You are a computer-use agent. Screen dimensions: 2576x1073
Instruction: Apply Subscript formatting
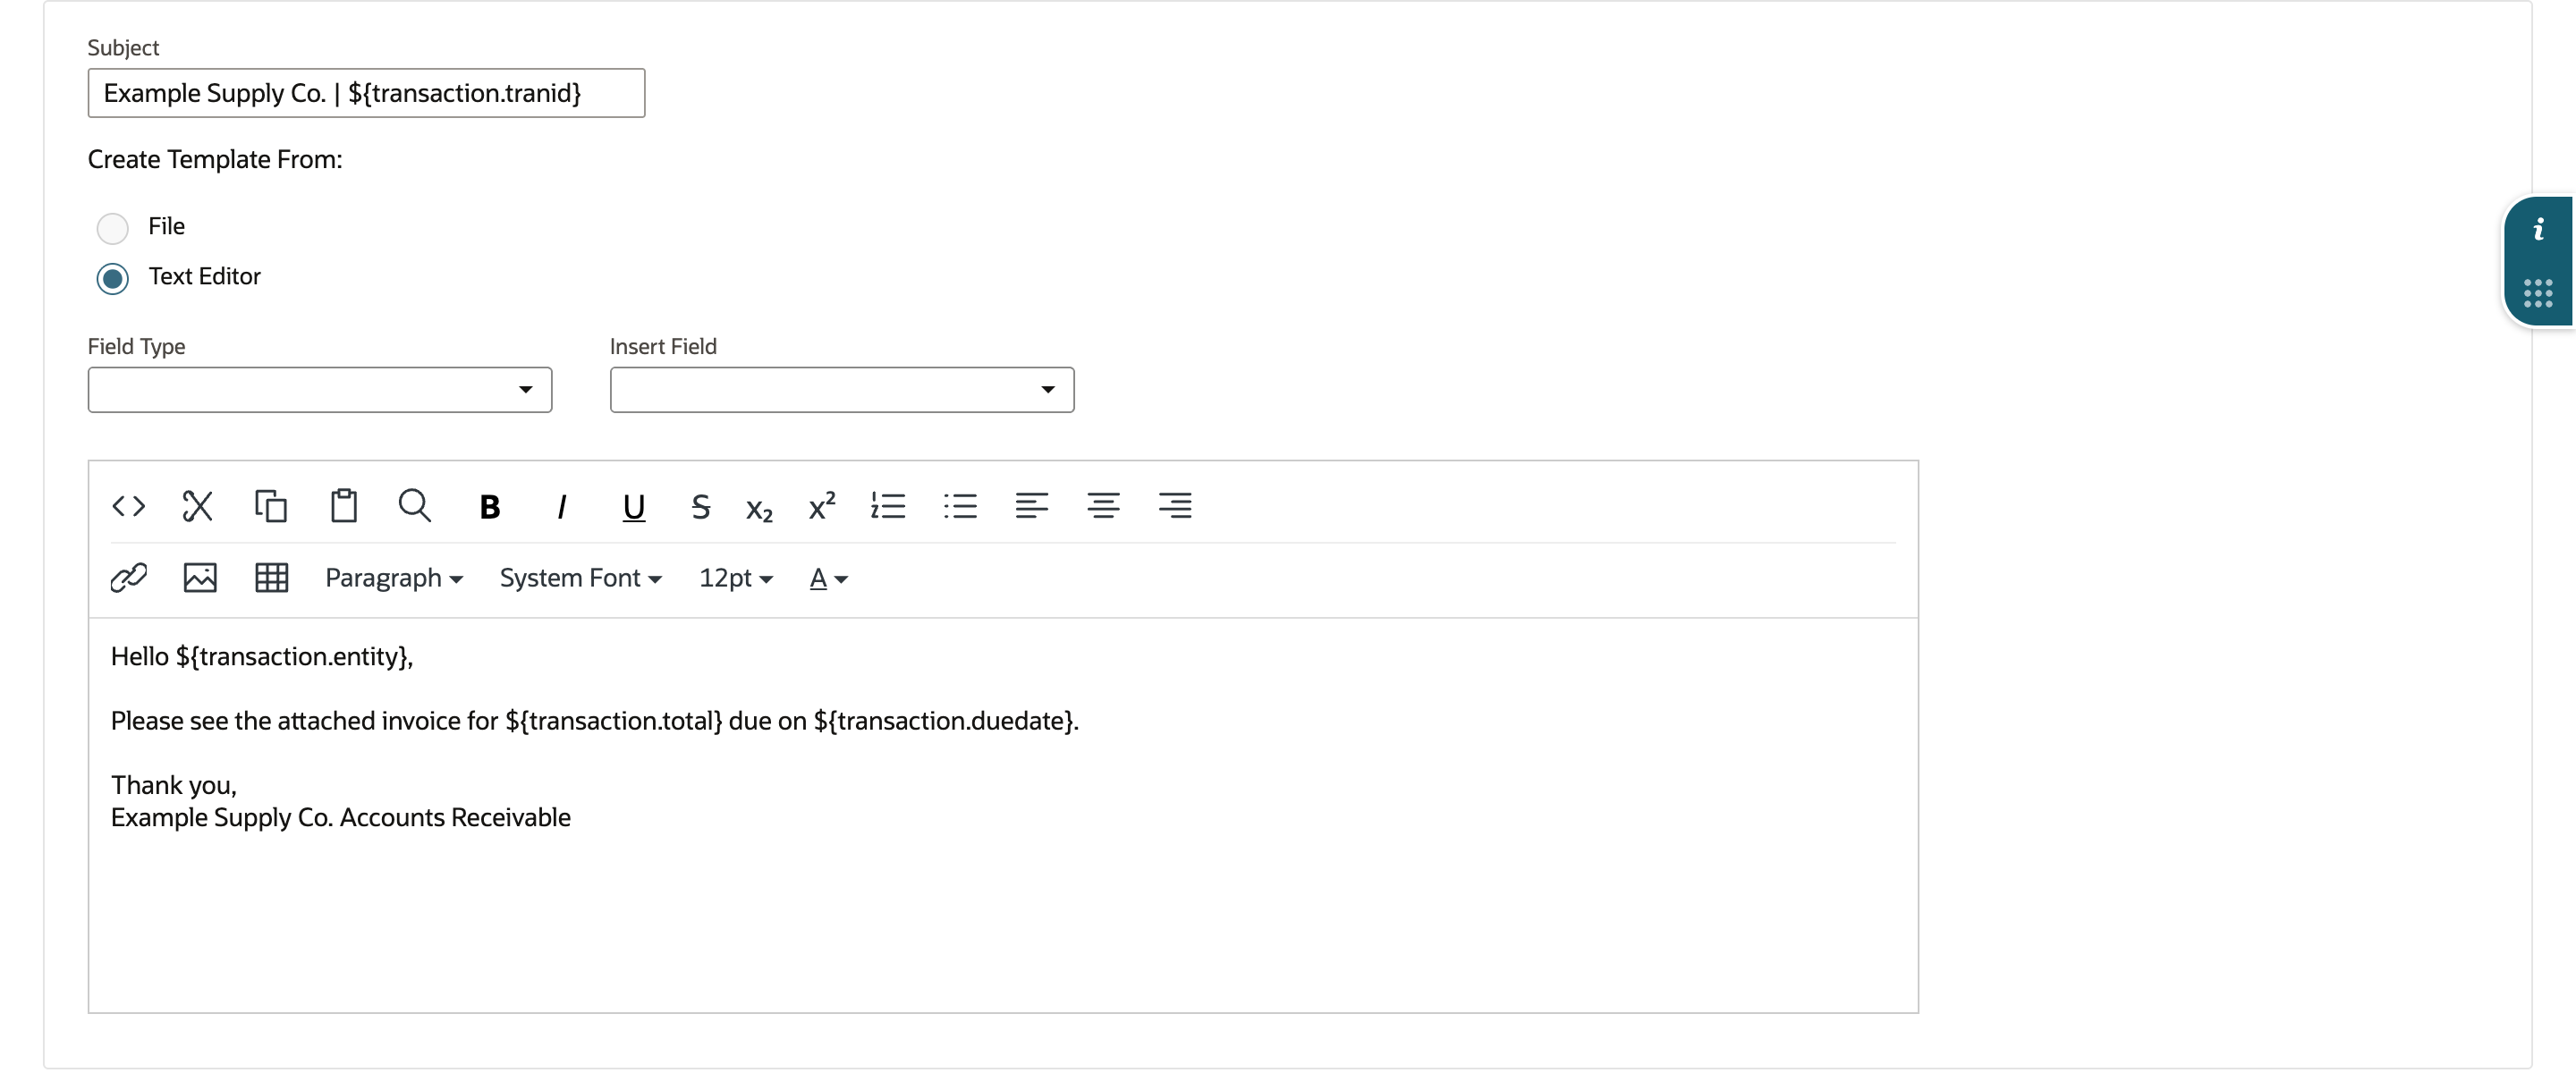click(x=760, y=509)
